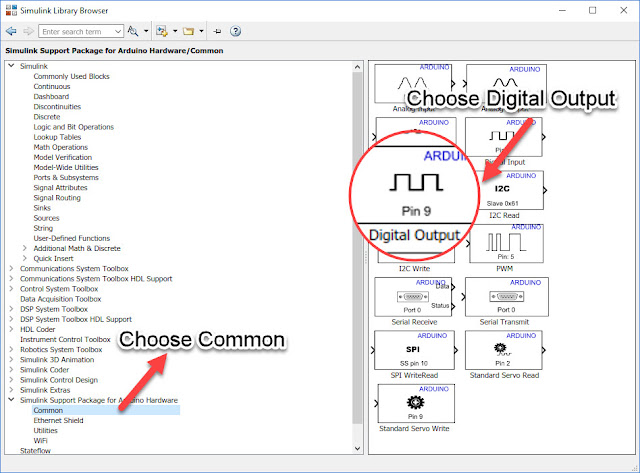Select Discontinuities in the tree
The image size is (640, 473).
pos(57,107)
